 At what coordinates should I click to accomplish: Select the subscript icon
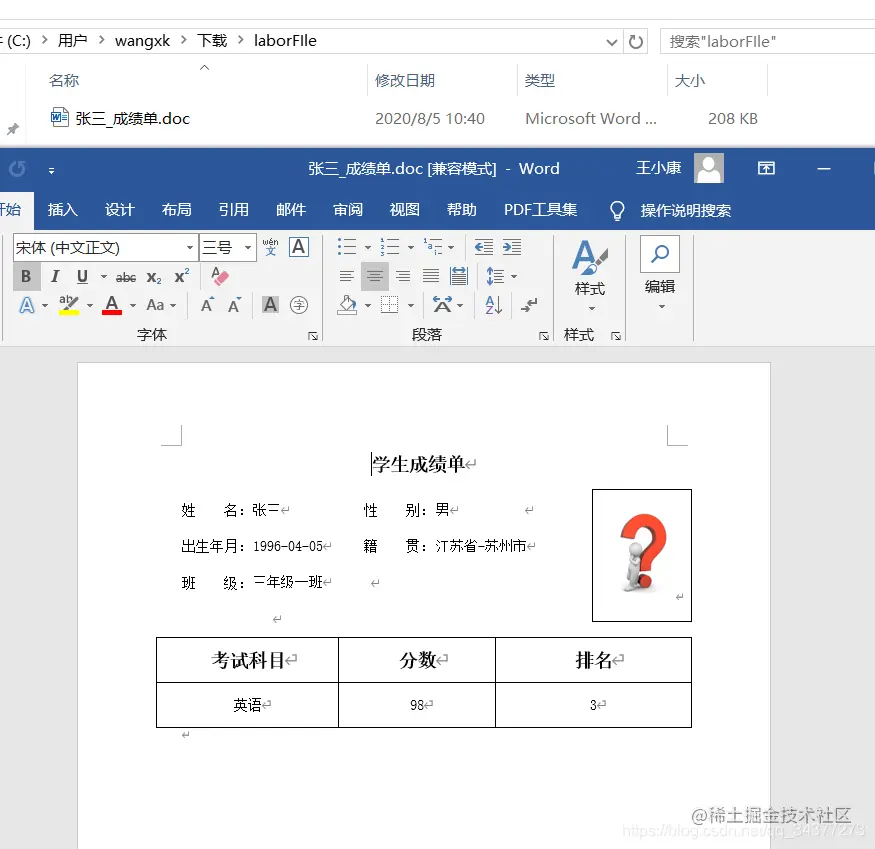coord(153,276)
